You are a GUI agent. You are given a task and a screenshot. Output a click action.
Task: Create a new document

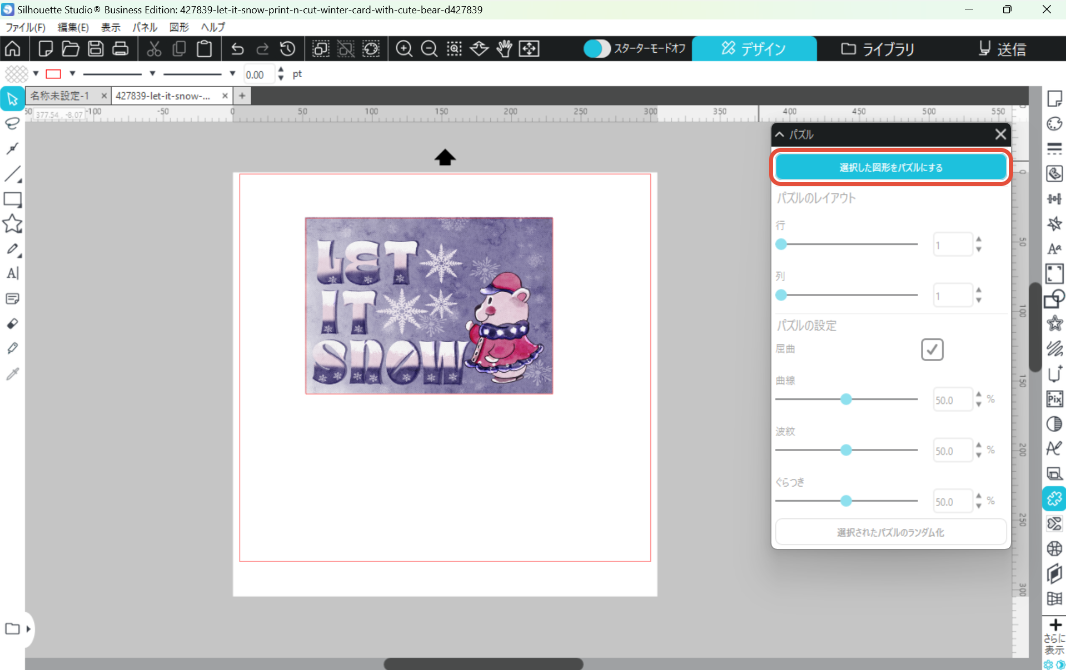point(46,49)
